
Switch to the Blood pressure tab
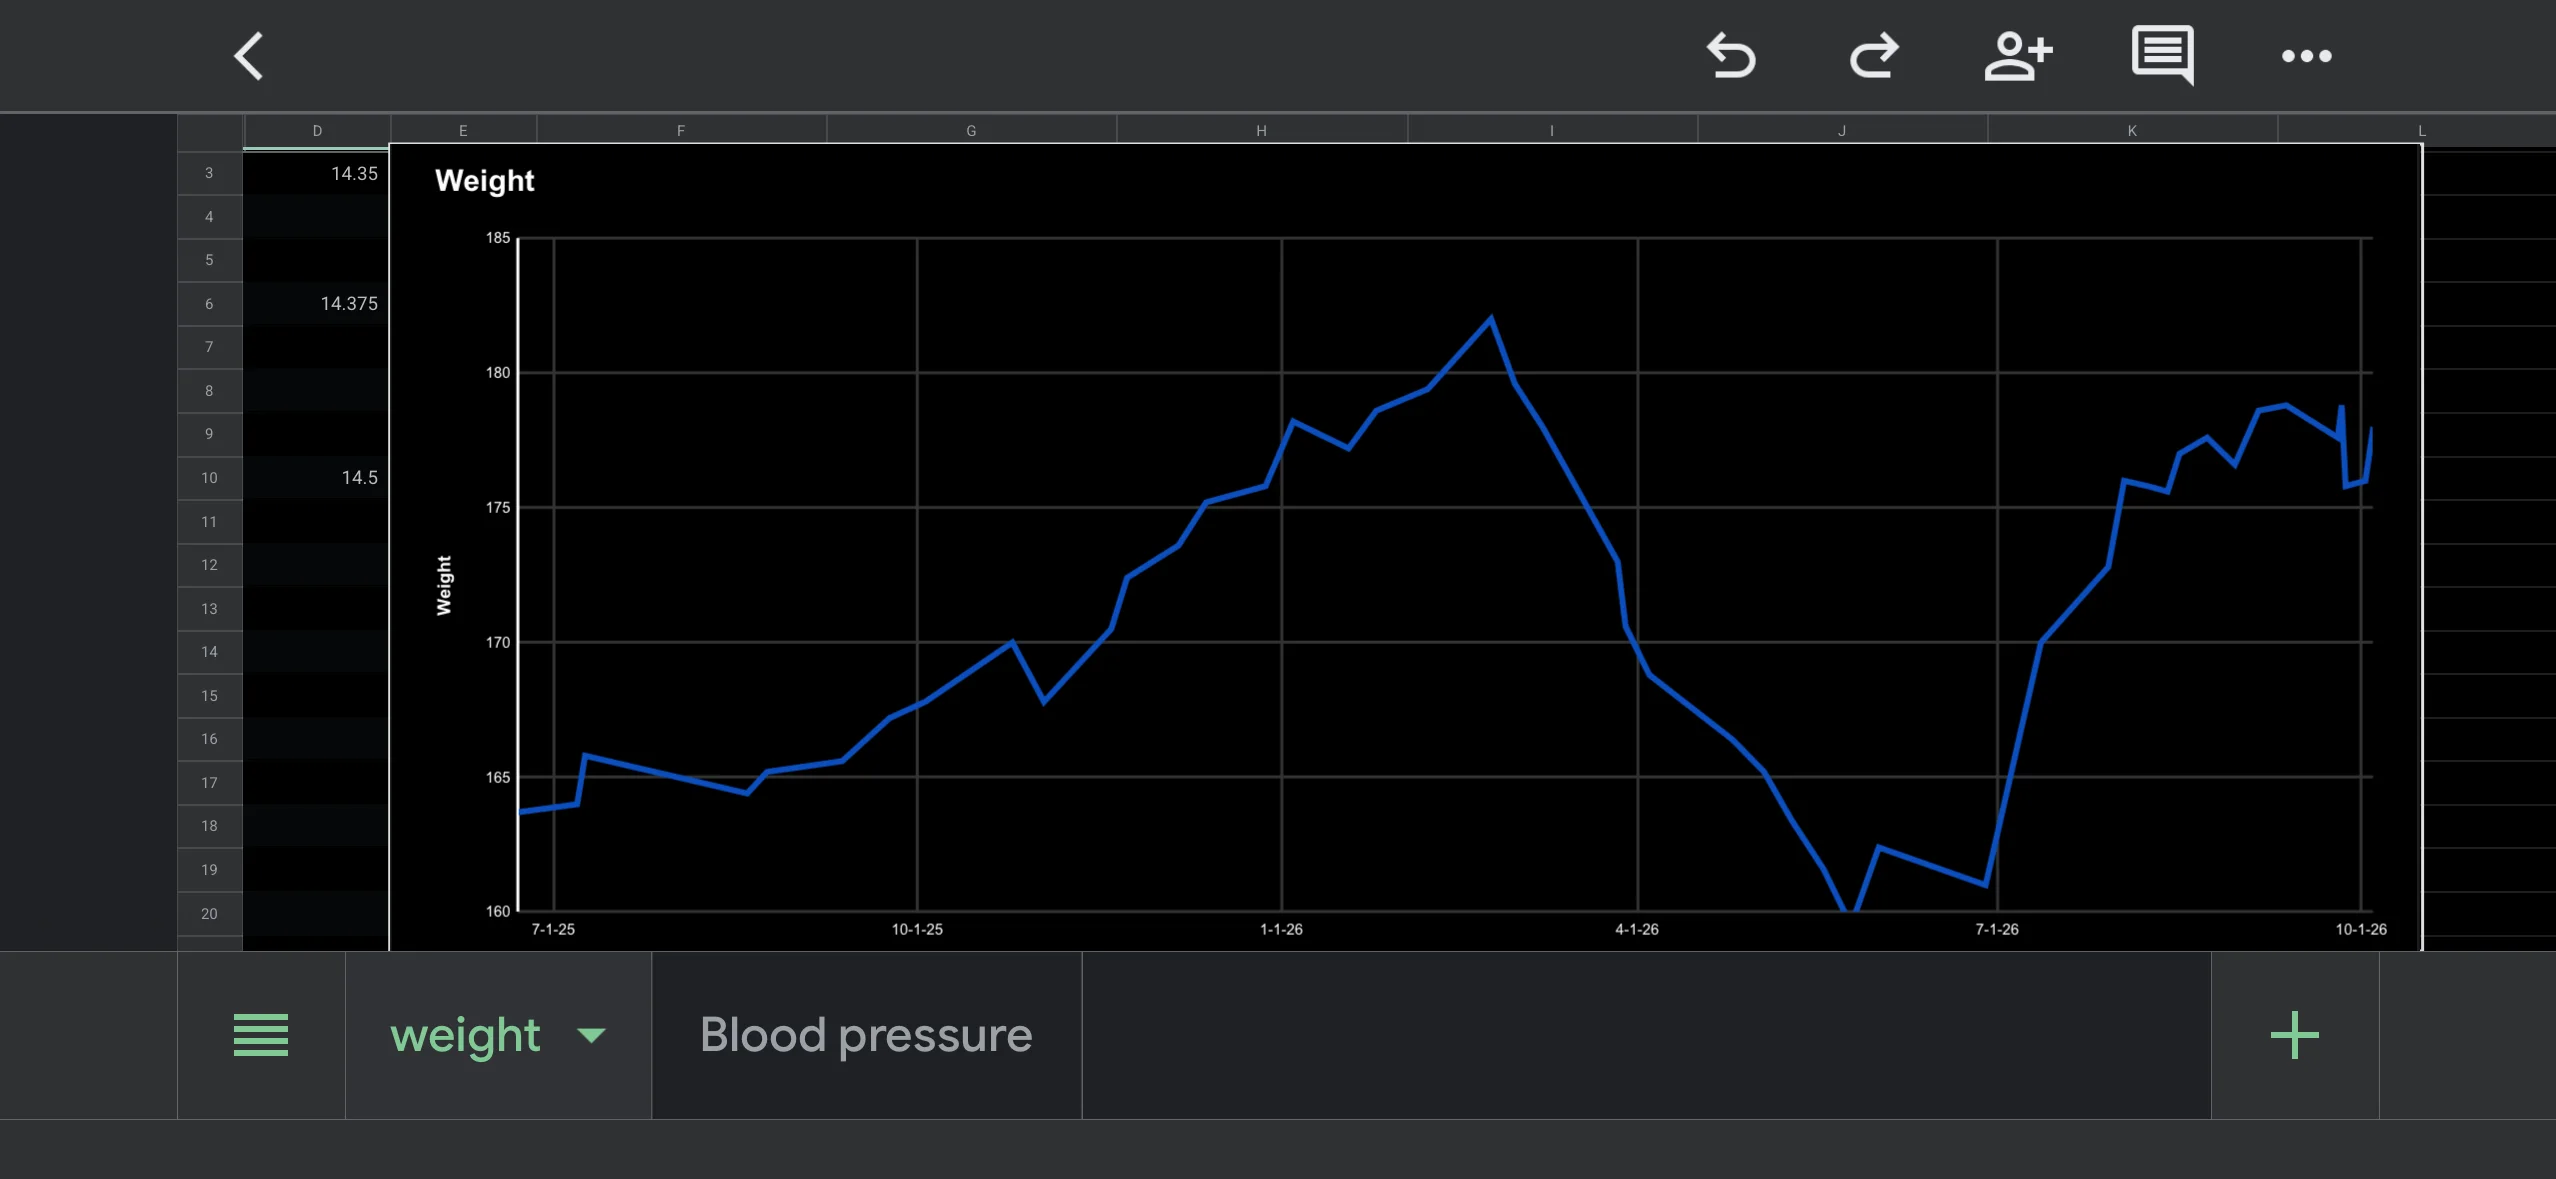click(x=866, y=1035)
